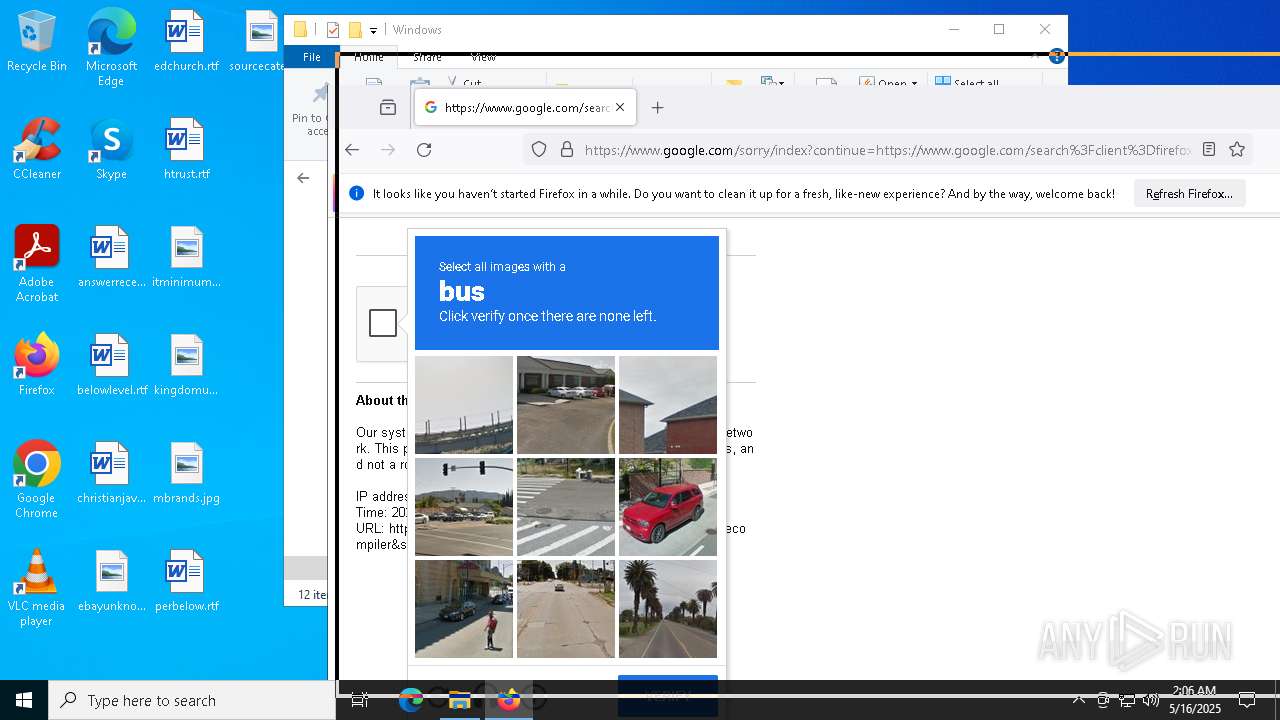The height and width of the screenshot is (720, 1280).
Task: Open Google Chrome desktop shortcut
Action: coord(37,480)
